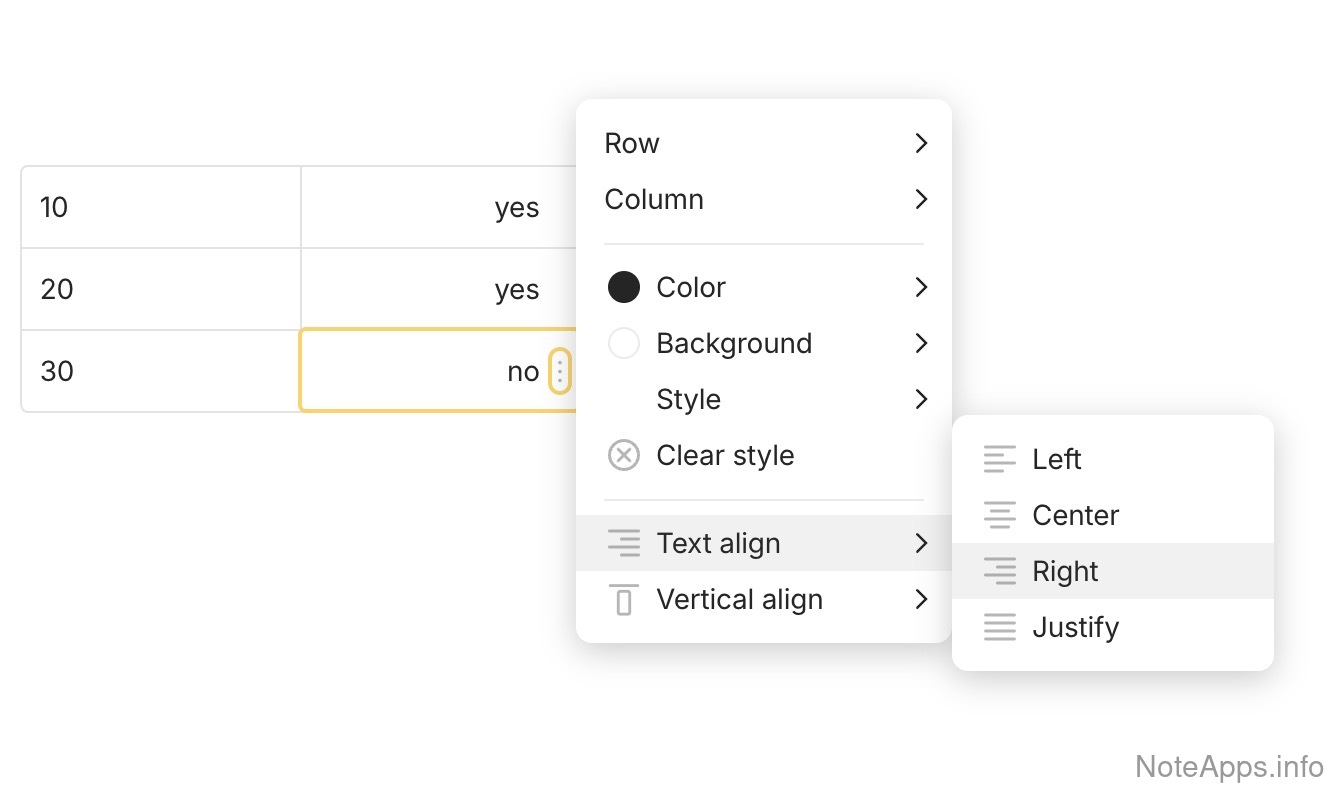Expand the Column submenu chevron

[921, 200]
